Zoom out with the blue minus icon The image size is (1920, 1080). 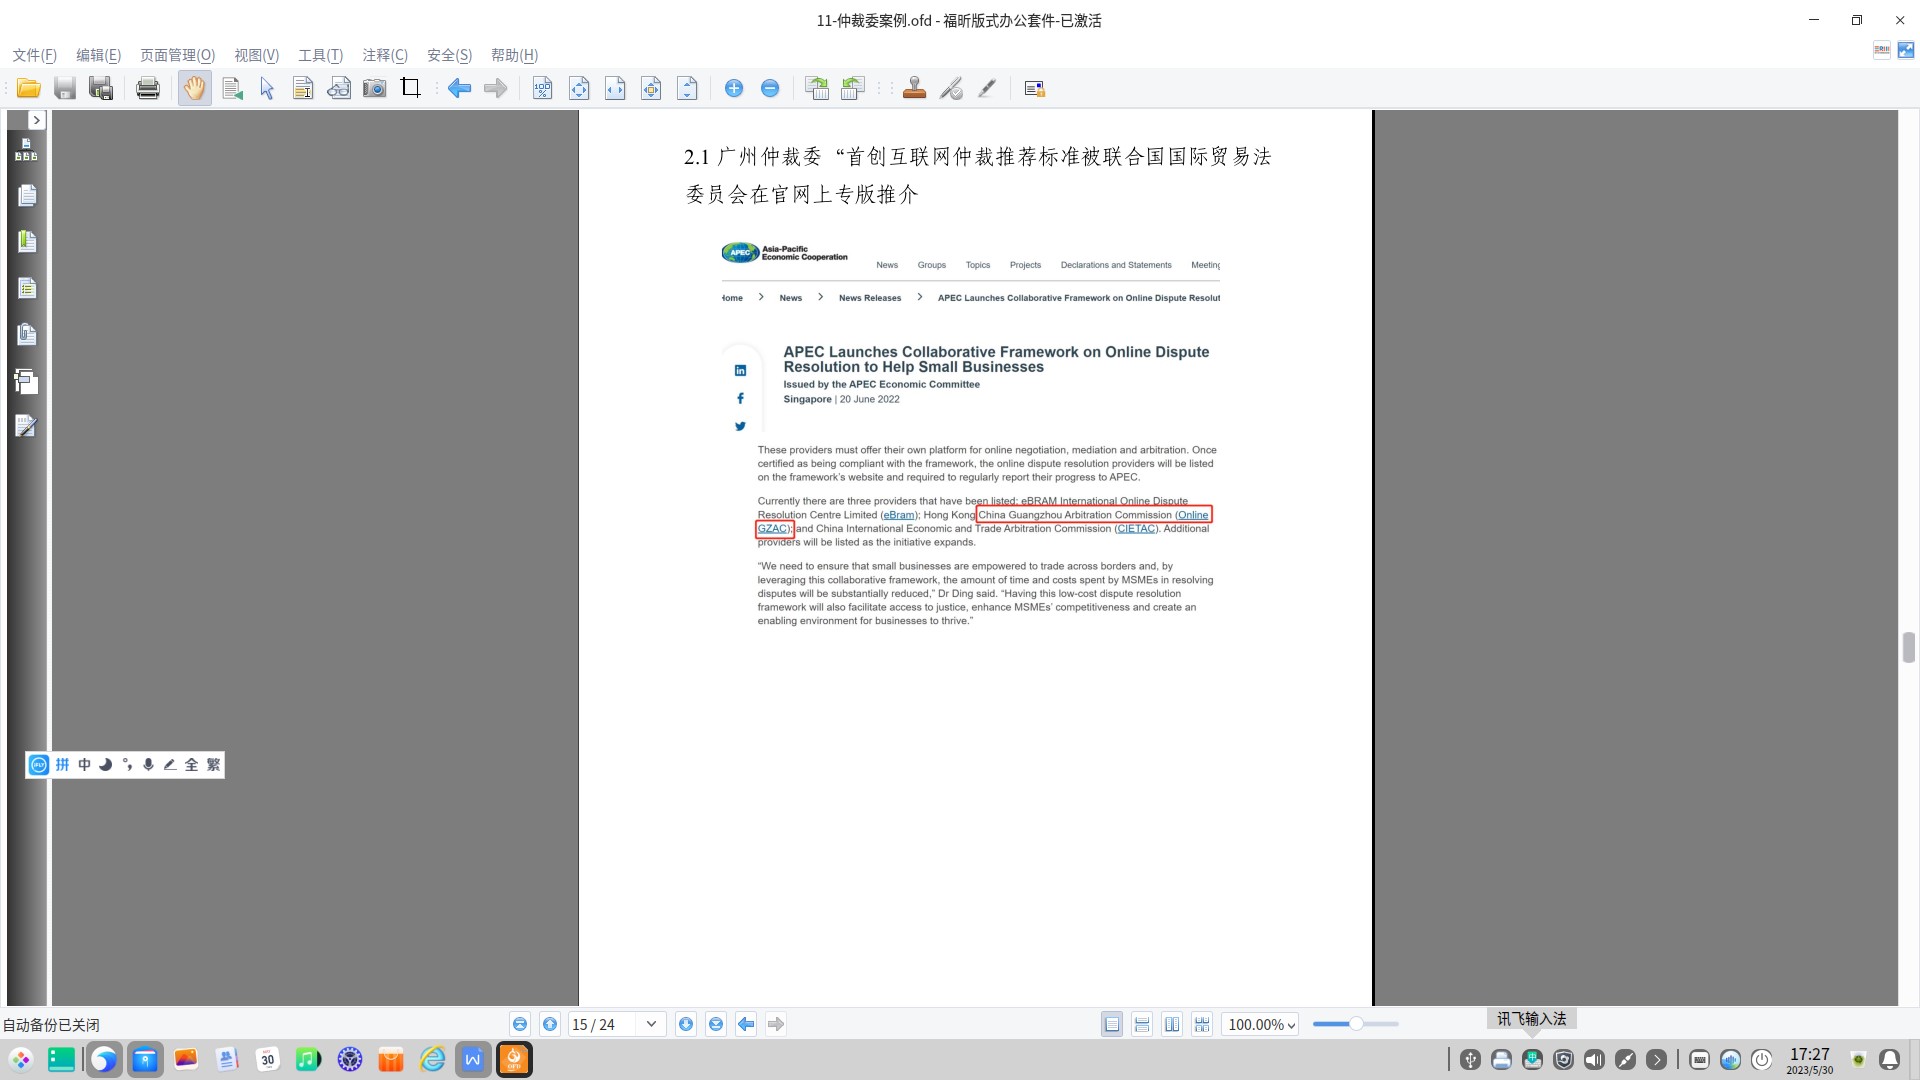(x=770, y=89)
